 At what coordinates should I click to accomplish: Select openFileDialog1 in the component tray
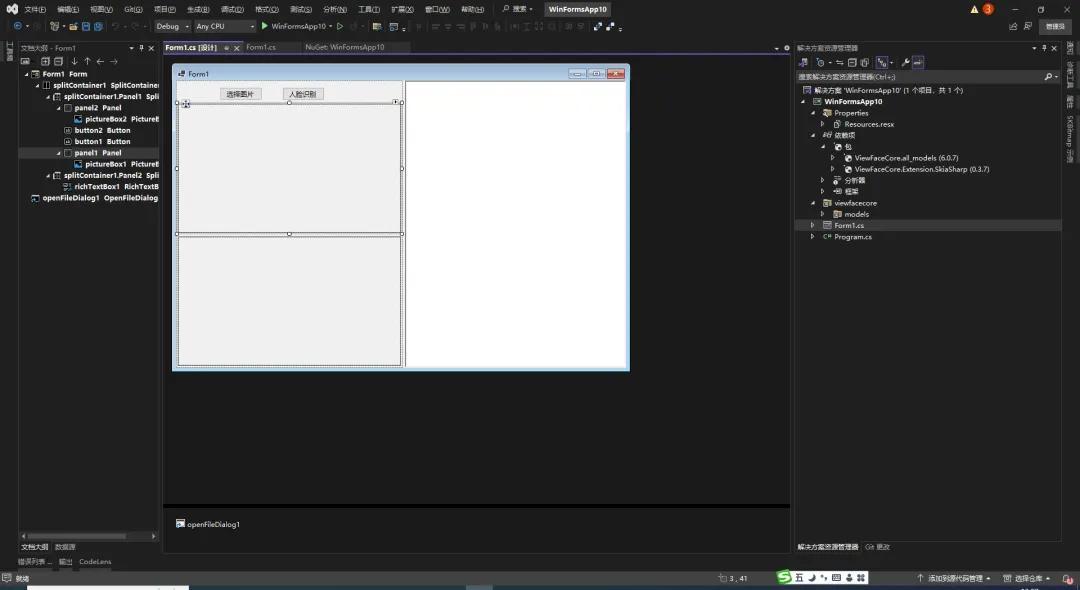pyautogui.click(x=210, y=523)
